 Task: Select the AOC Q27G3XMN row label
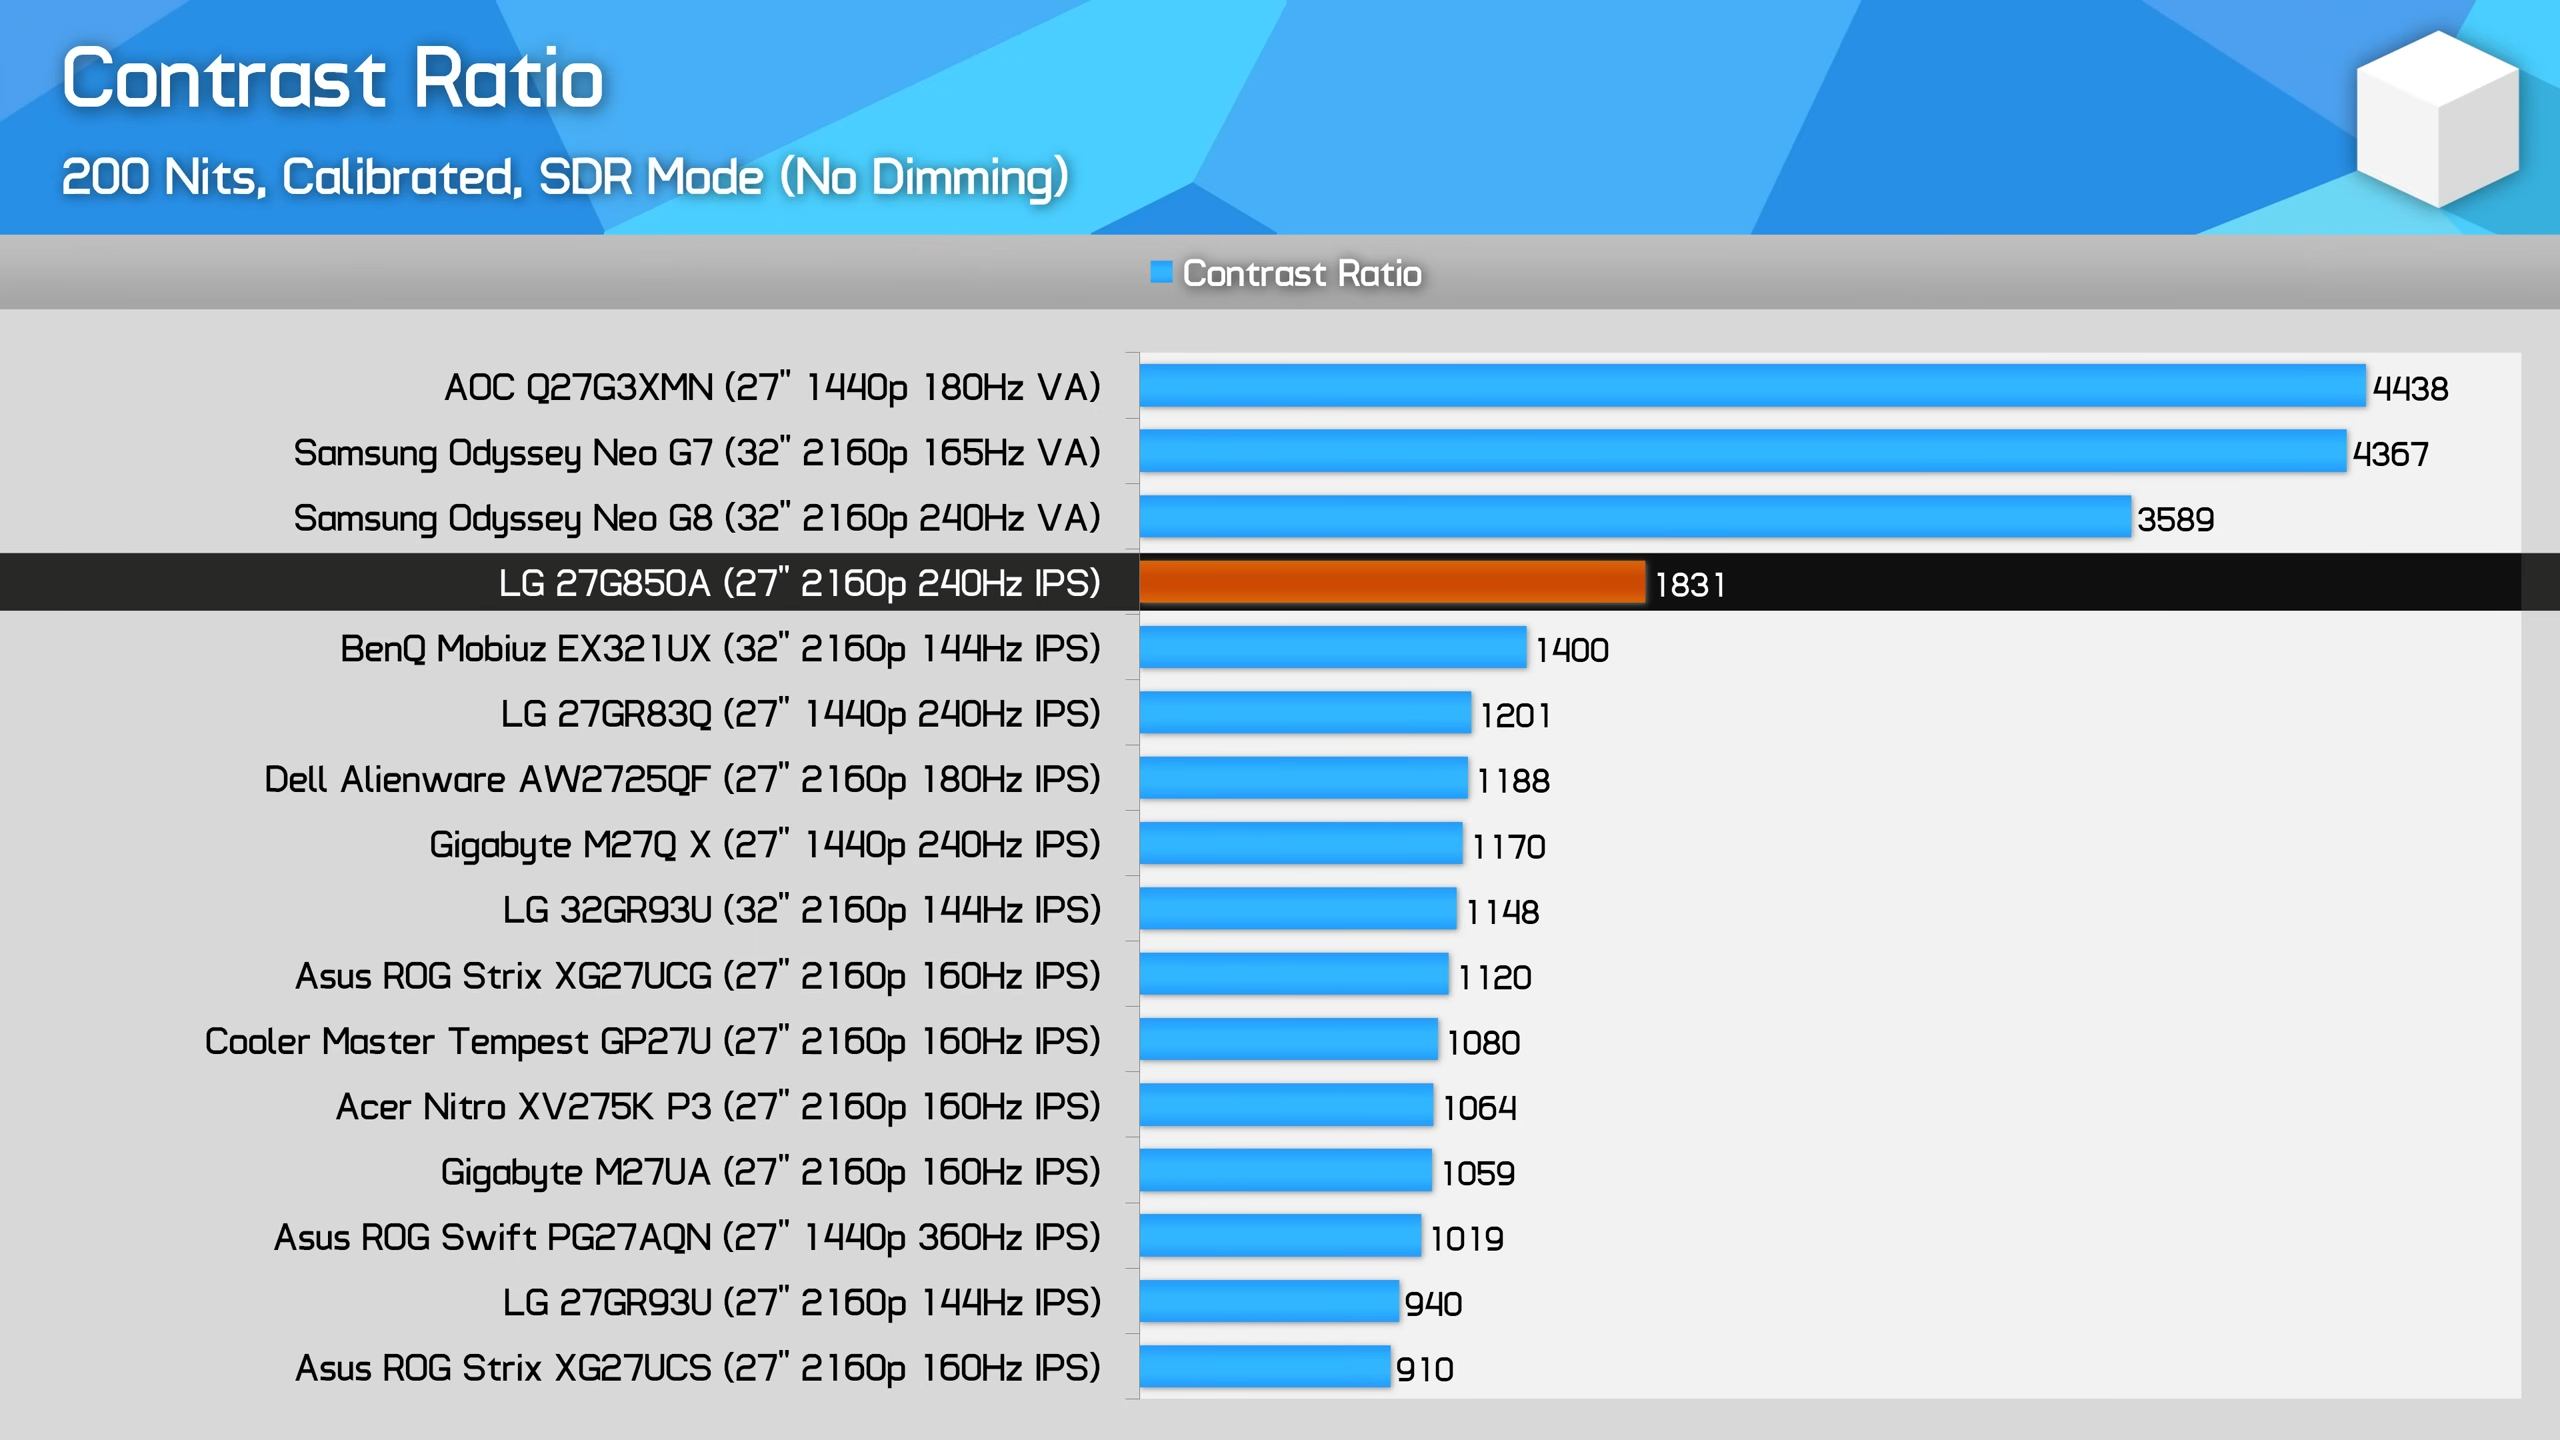pyautogui.click(x=772, y=387)
